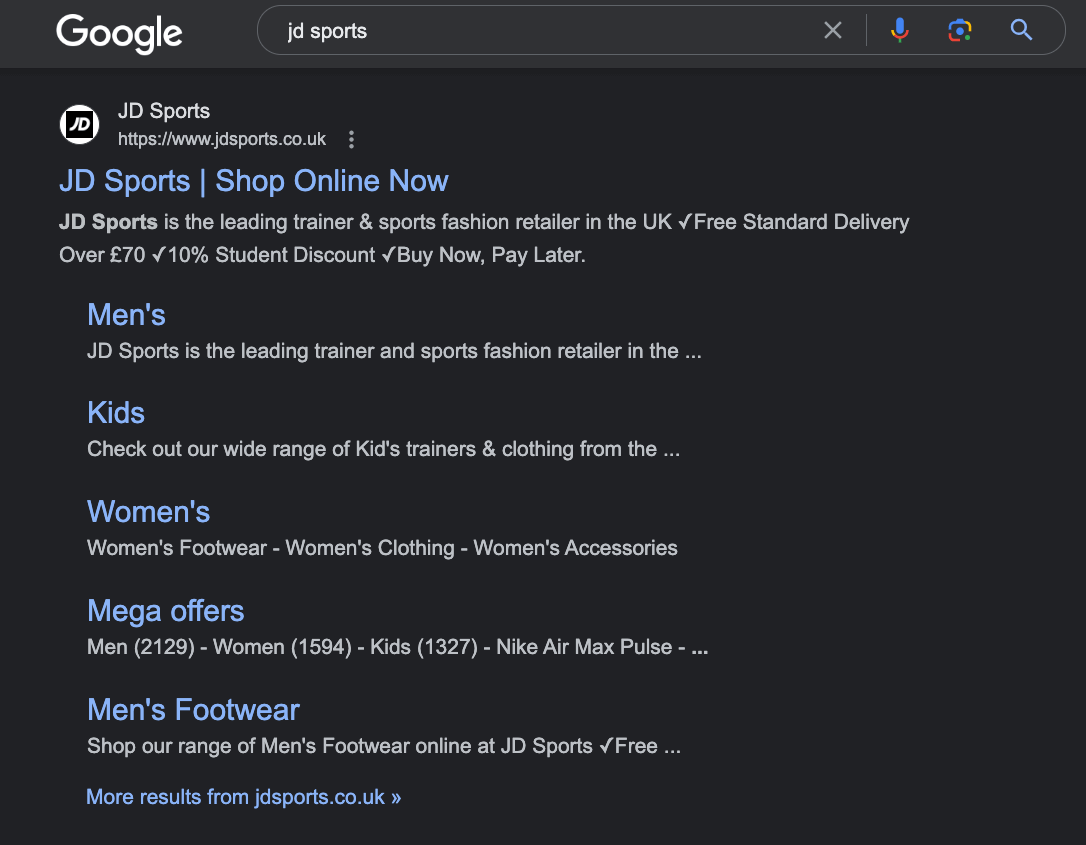The width and height of the screenshot is (1086, 845).
Task: Open the JD Sports | Shop Online Now result
Action: 253,181
